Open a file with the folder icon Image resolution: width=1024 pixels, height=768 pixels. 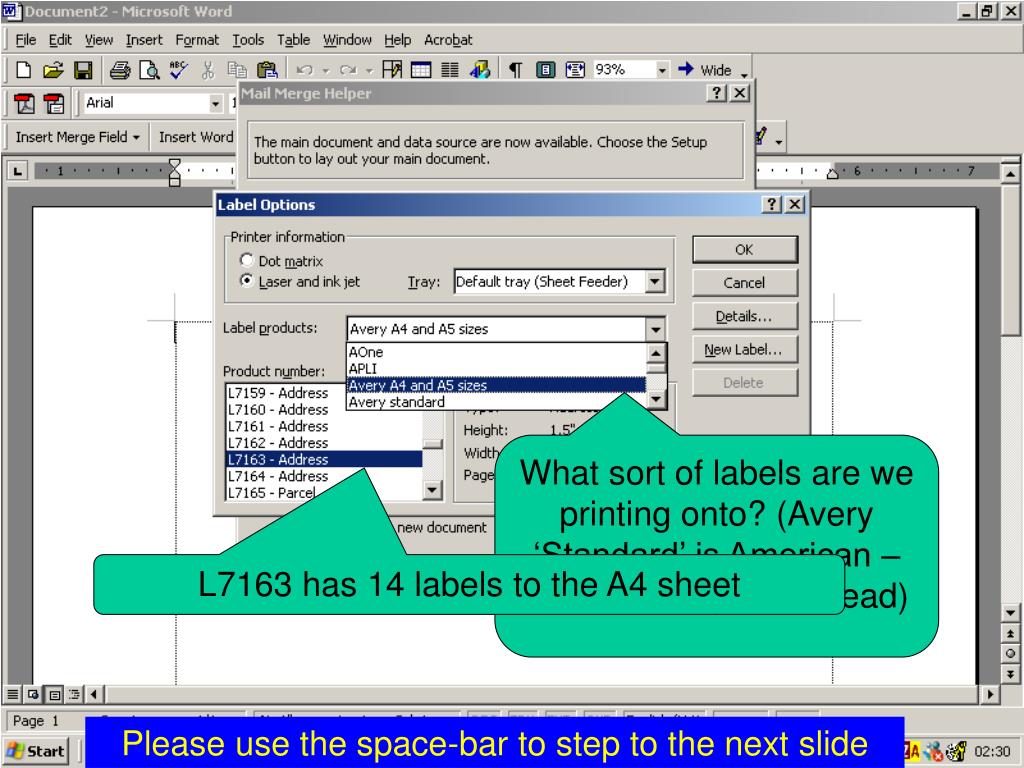[x=53, y=70]
